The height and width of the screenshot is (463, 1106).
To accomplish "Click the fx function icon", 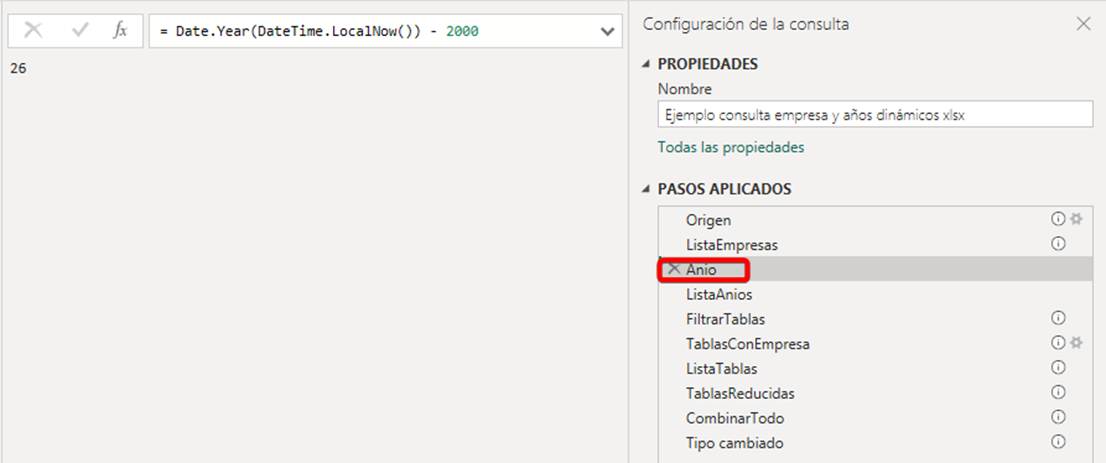I will pos(120,31).
